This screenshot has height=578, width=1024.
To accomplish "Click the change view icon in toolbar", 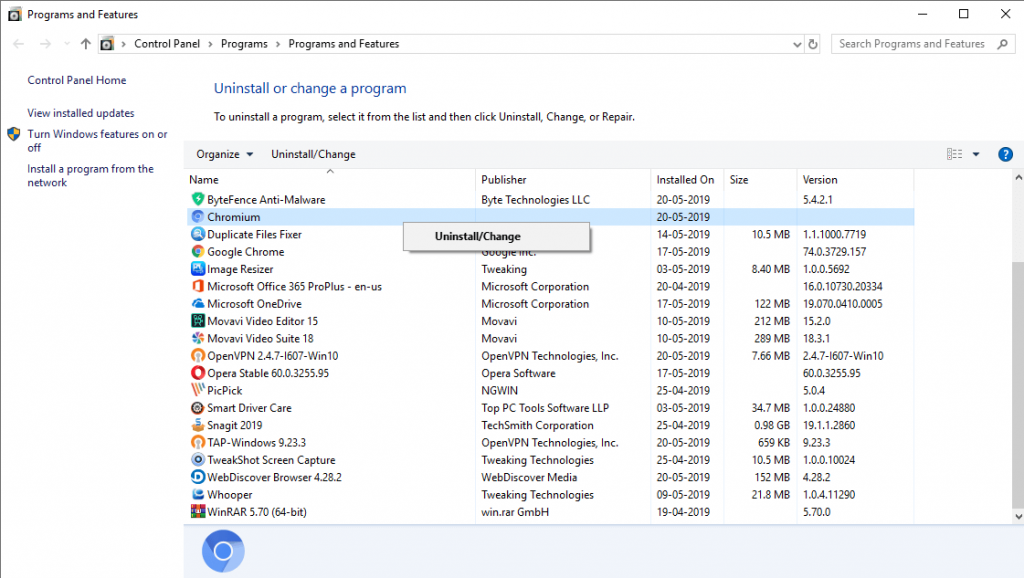I will tap(954, 154).
